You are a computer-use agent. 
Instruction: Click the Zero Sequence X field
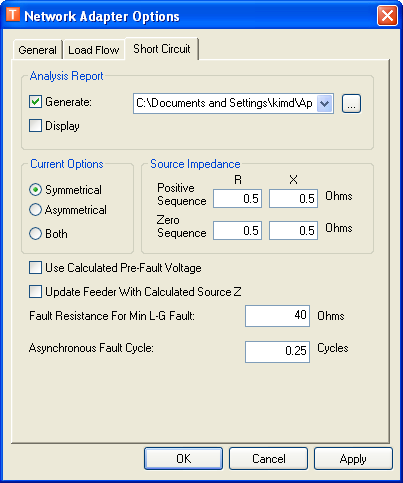click(x=293, y=231)
